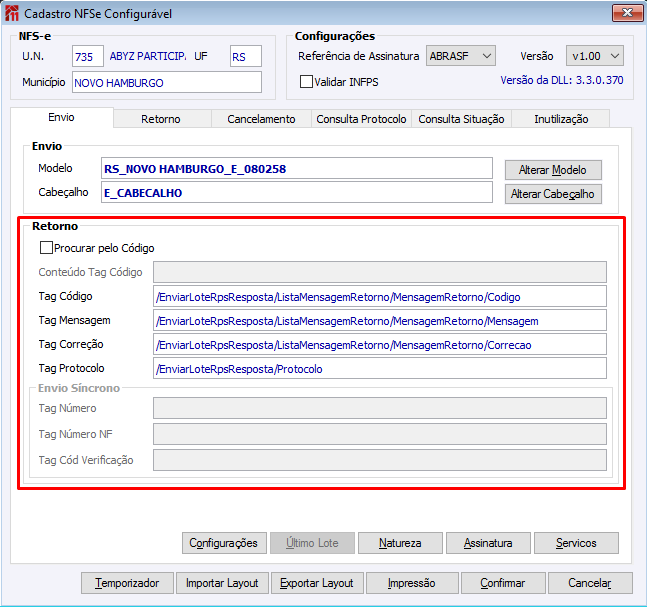Viewport: 647px width, 607px height.
Task: Click the Servicos button
Action: pos(576,543)
